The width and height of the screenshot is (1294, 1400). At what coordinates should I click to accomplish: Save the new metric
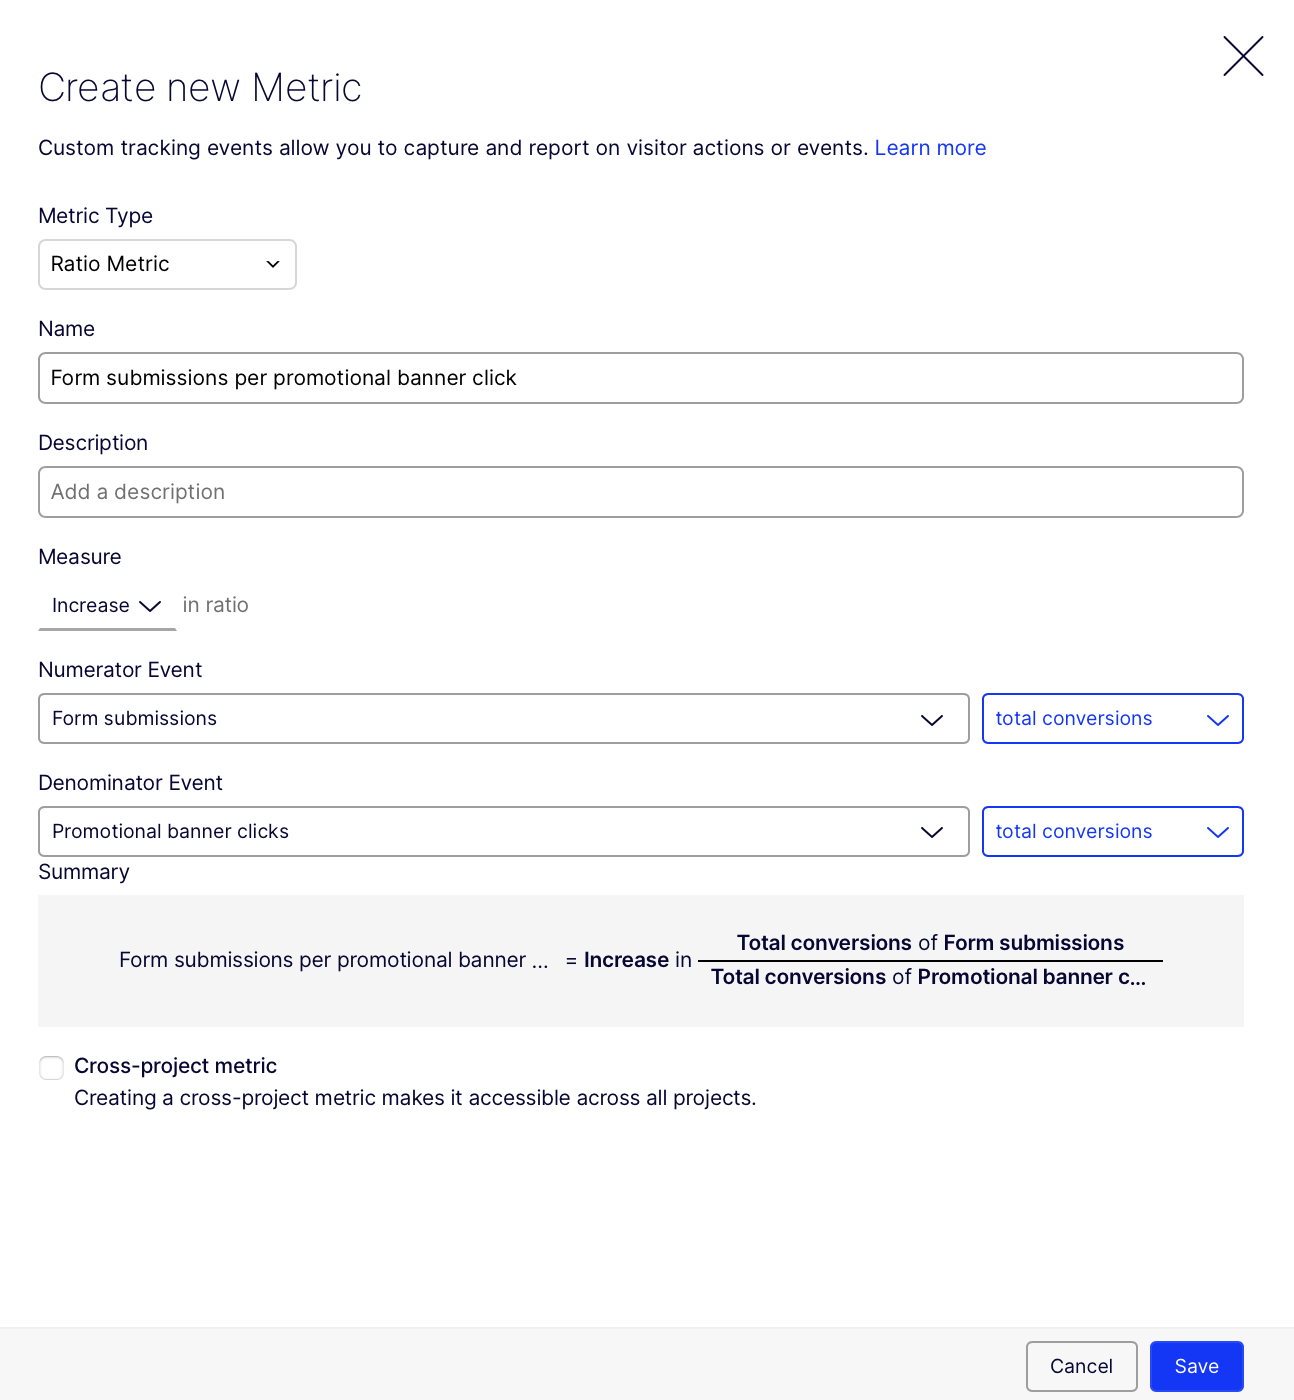1196,1366
